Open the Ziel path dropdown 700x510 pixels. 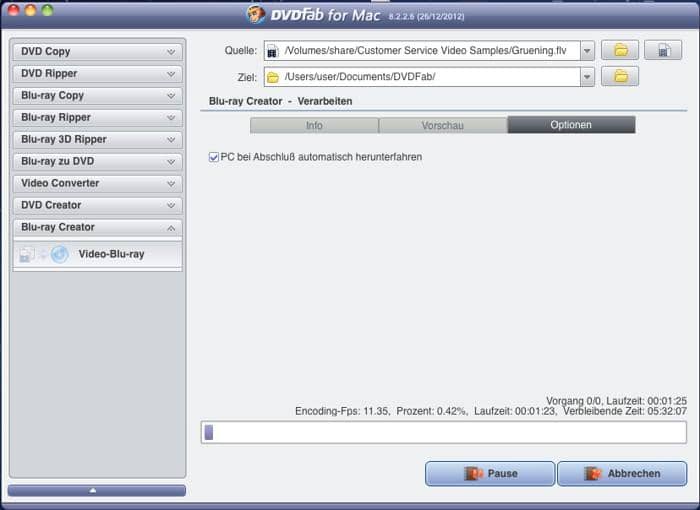point(587,77)
